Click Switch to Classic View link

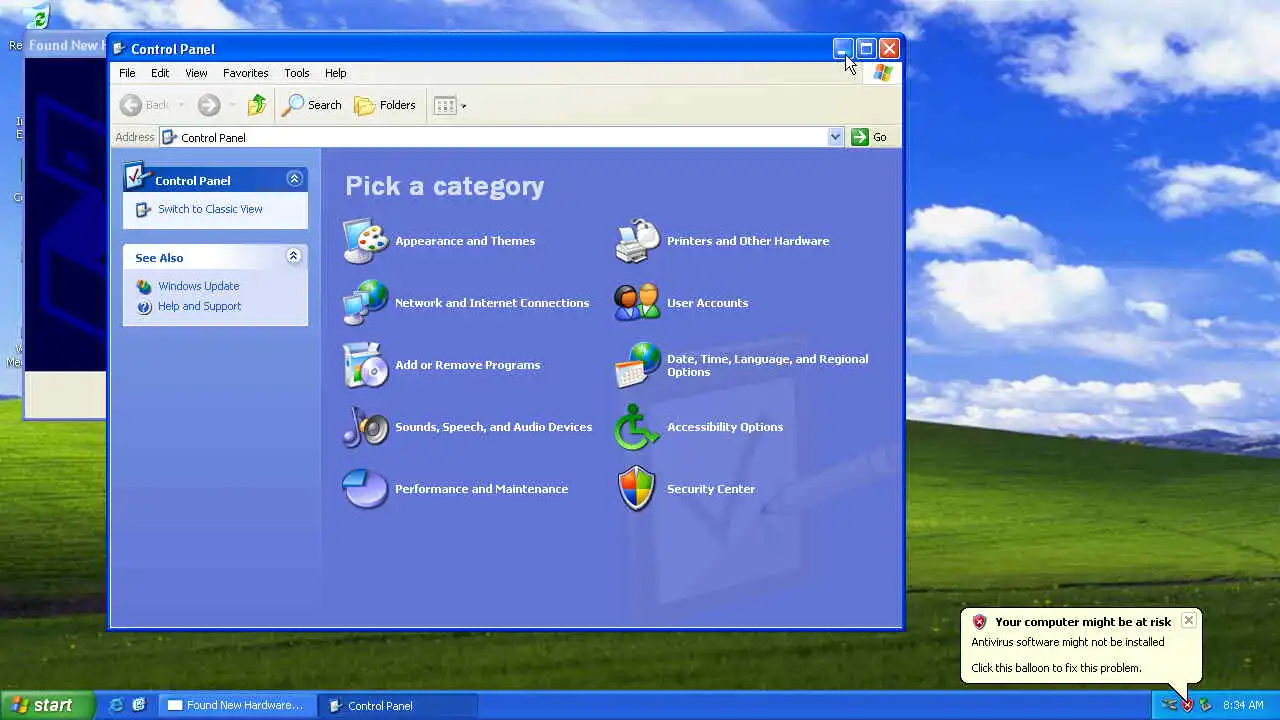(x=210, y=209)
